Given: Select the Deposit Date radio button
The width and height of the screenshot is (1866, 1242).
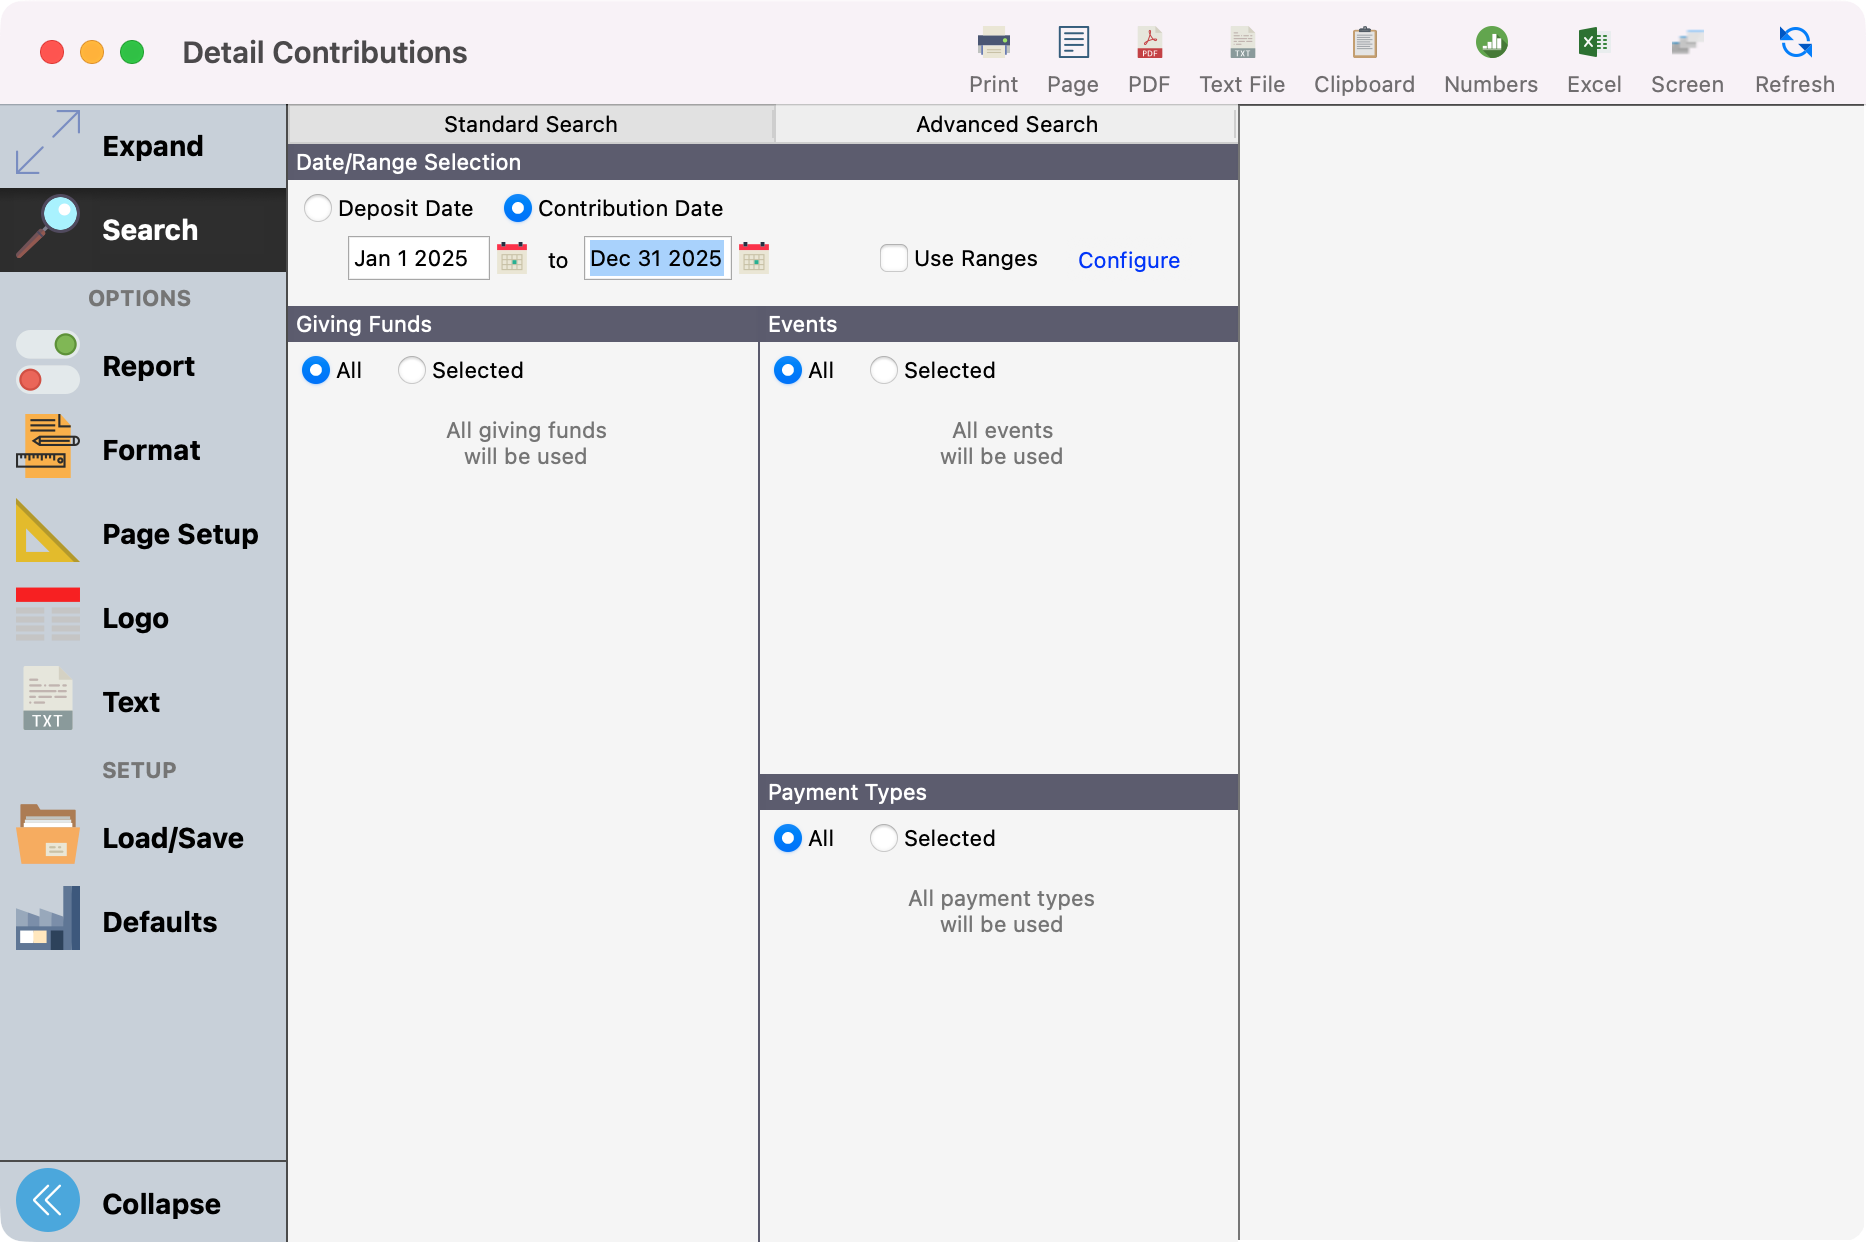Looking at the screenshot, I should [x=318, y=208].
